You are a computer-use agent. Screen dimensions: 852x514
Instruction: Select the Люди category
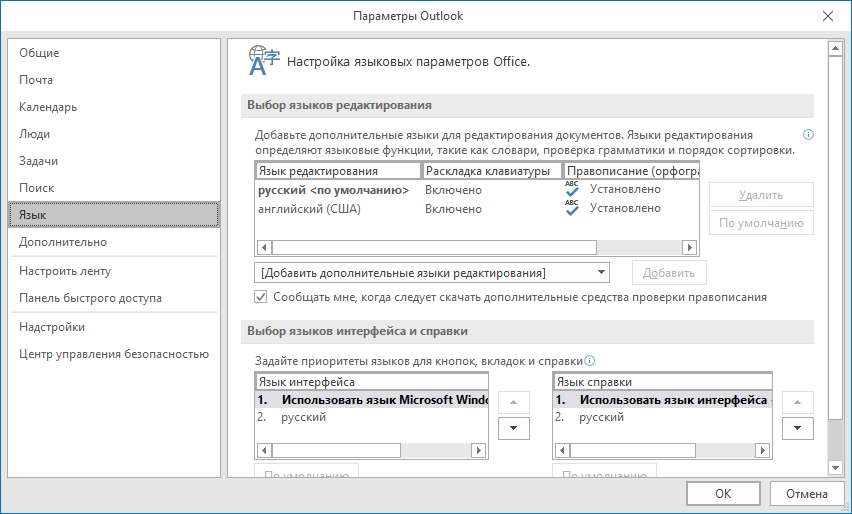114,134
